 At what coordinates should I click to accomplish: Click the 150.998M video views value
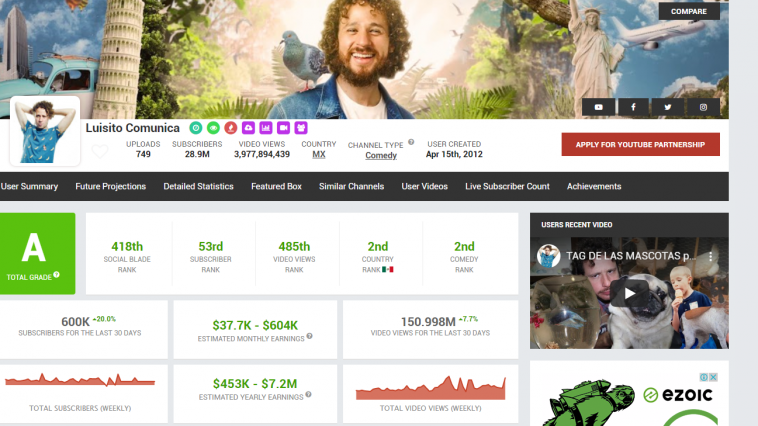pos(428,322)
